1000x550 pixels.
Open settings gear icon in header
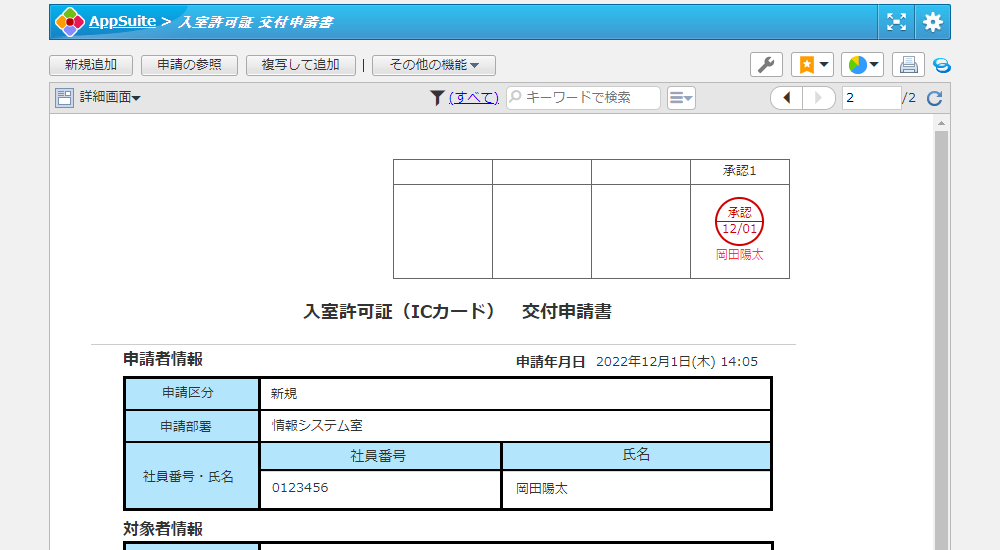(x=932, y=21)
